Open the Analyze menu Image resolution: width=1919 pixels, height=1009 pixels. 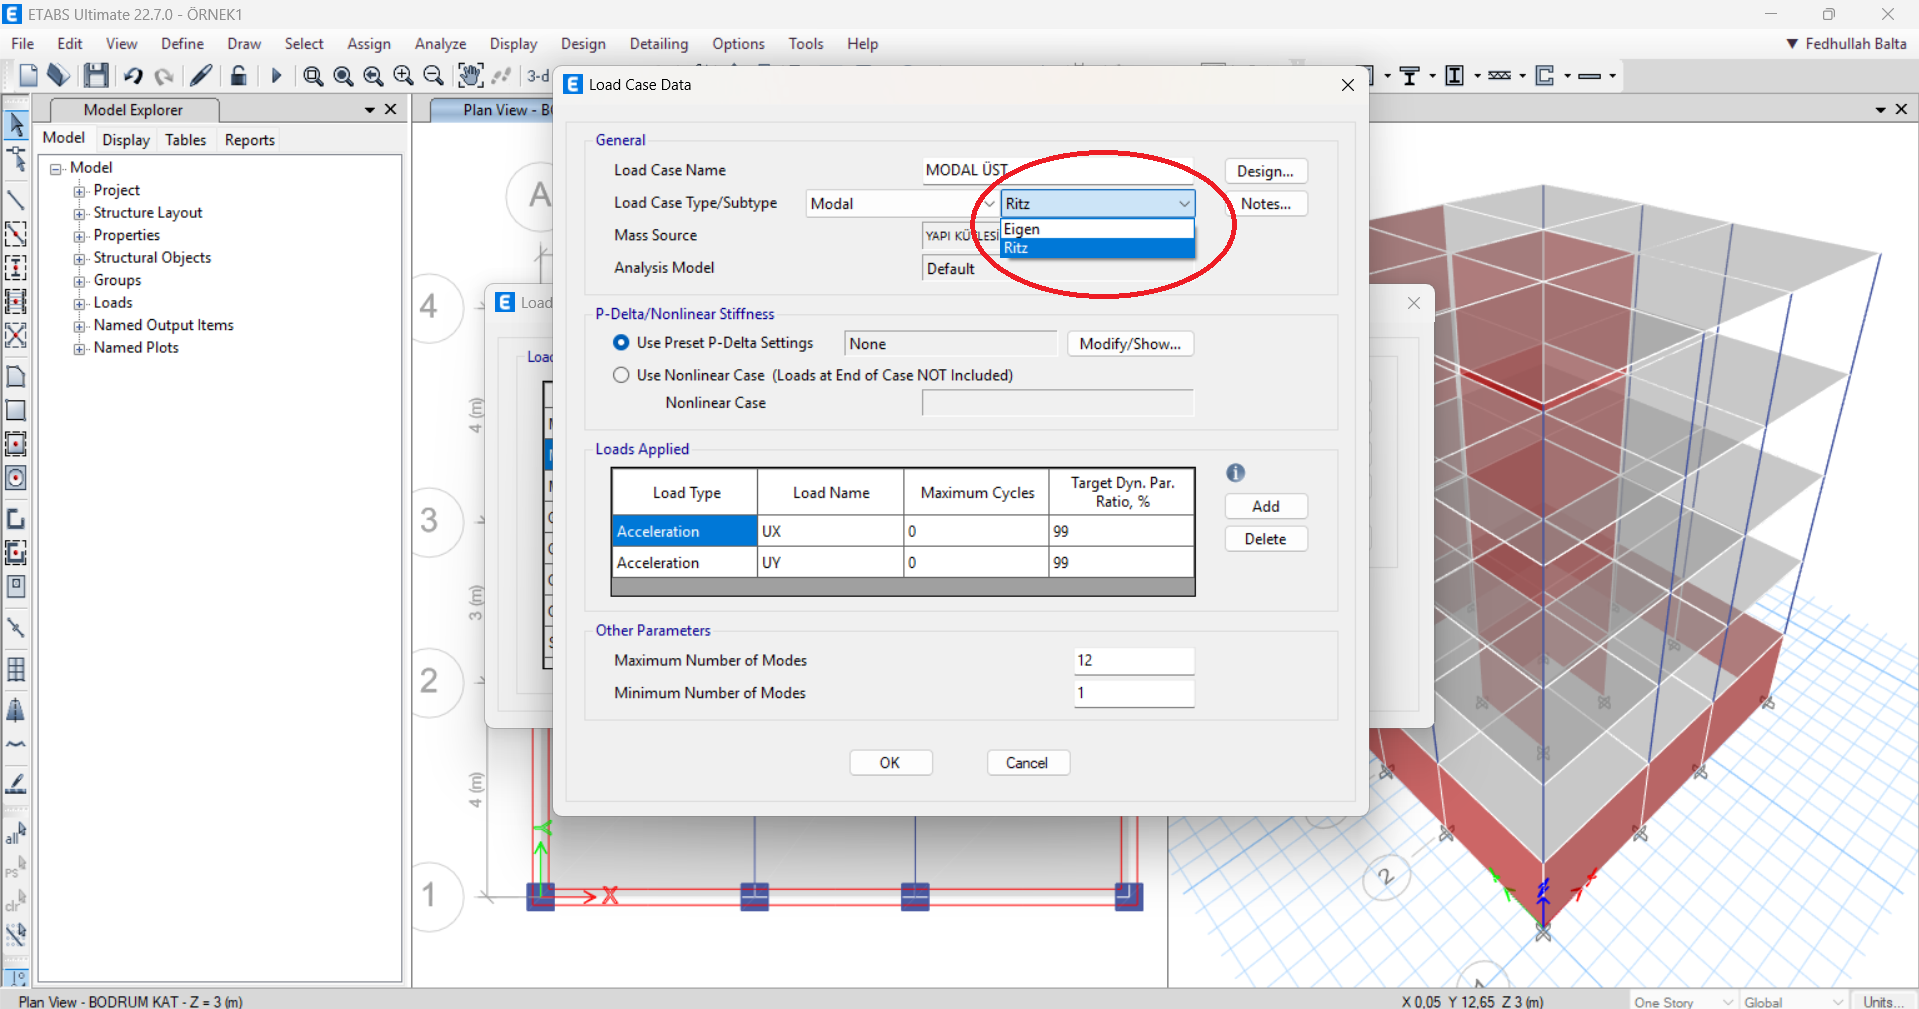(x=440, y=44)
